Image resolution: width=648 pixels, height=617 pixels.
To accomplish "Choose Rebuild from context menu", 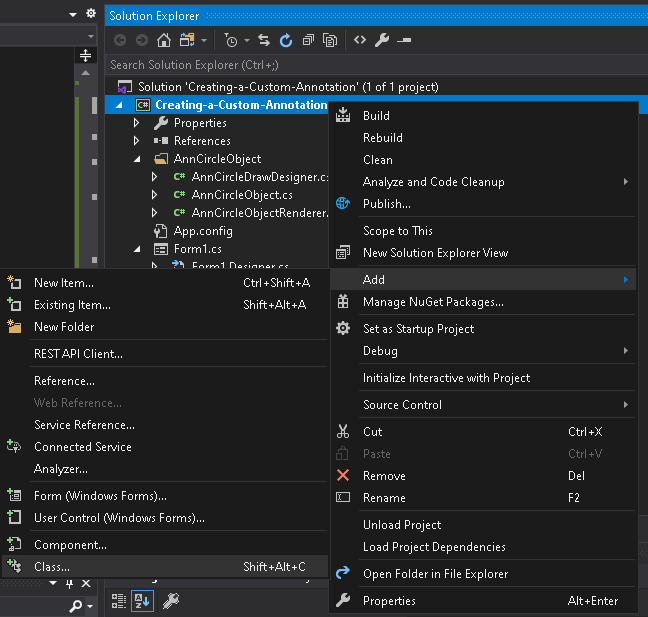I will click(x=483, y=138).
